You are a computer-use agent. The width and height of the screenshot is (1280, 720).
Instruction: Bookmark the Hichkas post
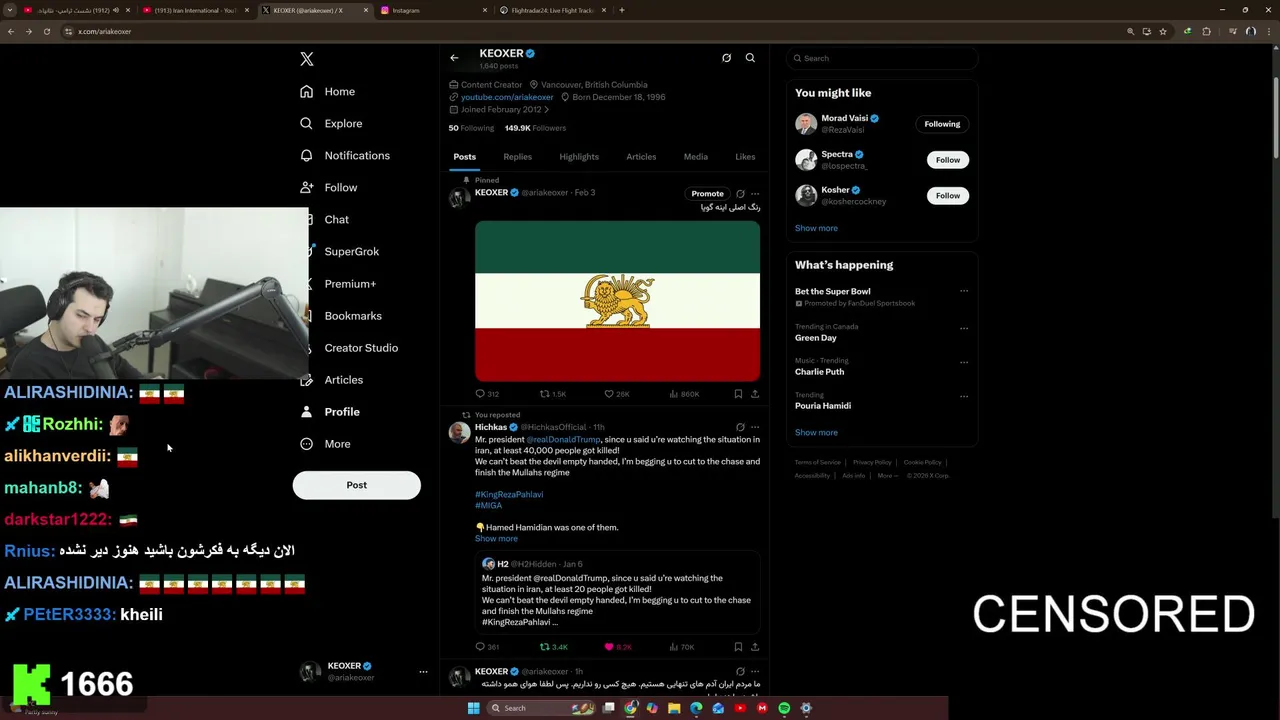coord(738,647)
